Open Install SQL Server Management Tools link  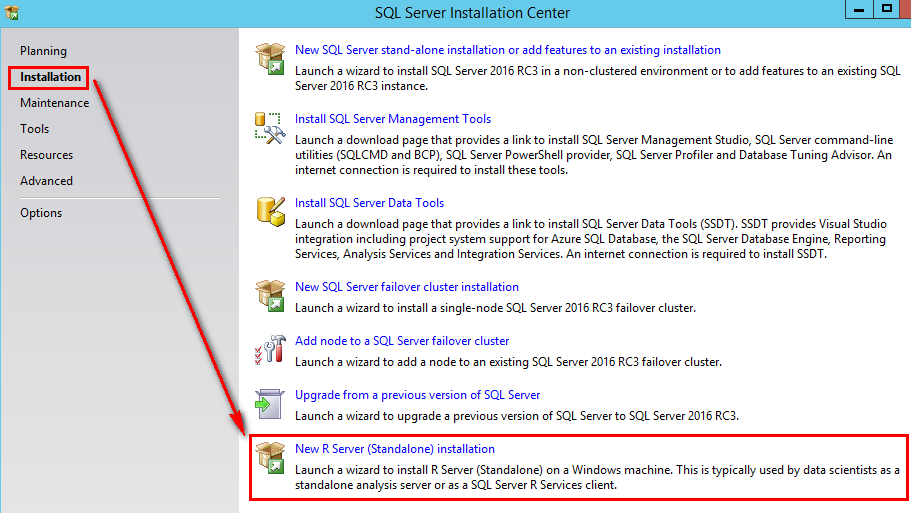coord(392,119)
